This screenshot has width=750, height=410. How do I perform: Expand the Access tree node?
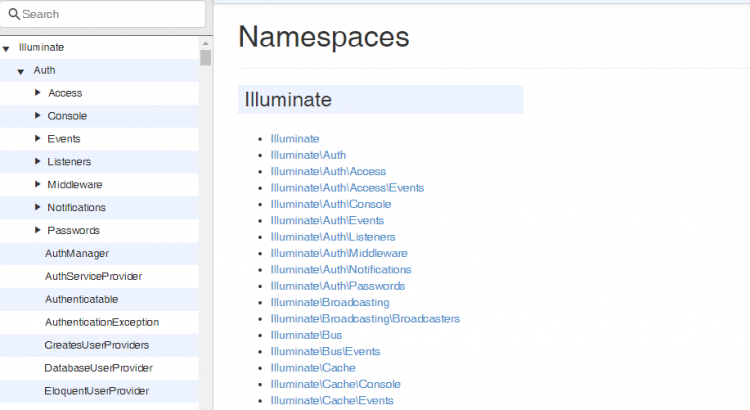point(37,93)
